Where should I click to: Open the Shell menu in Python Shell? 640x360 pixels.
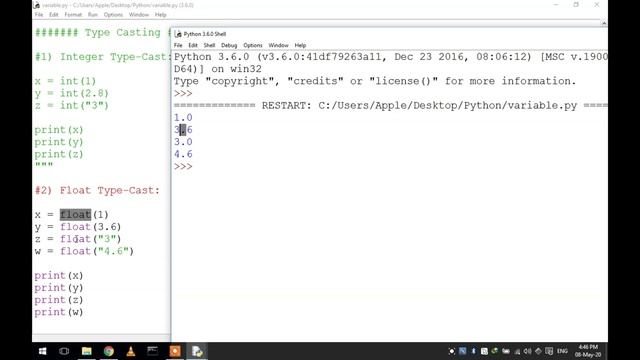pos(209,45)
